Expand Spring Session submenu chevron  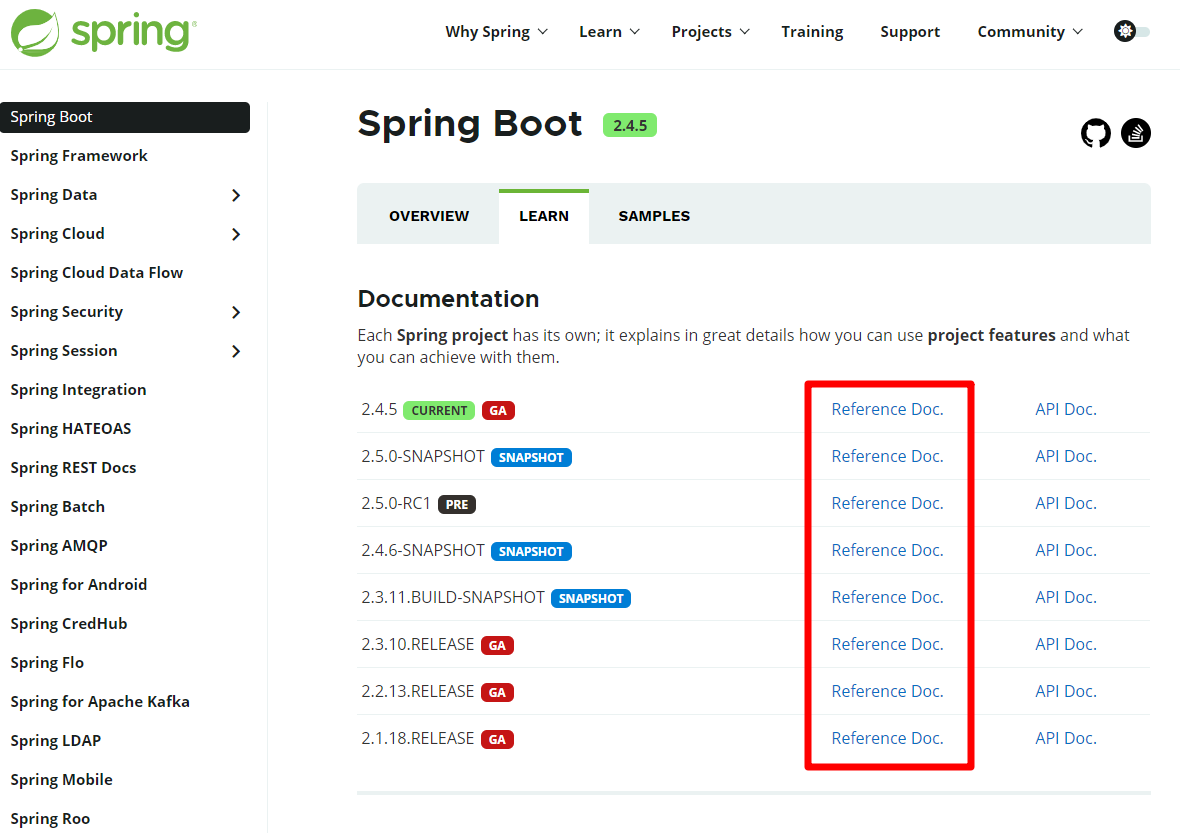point(236,351)
